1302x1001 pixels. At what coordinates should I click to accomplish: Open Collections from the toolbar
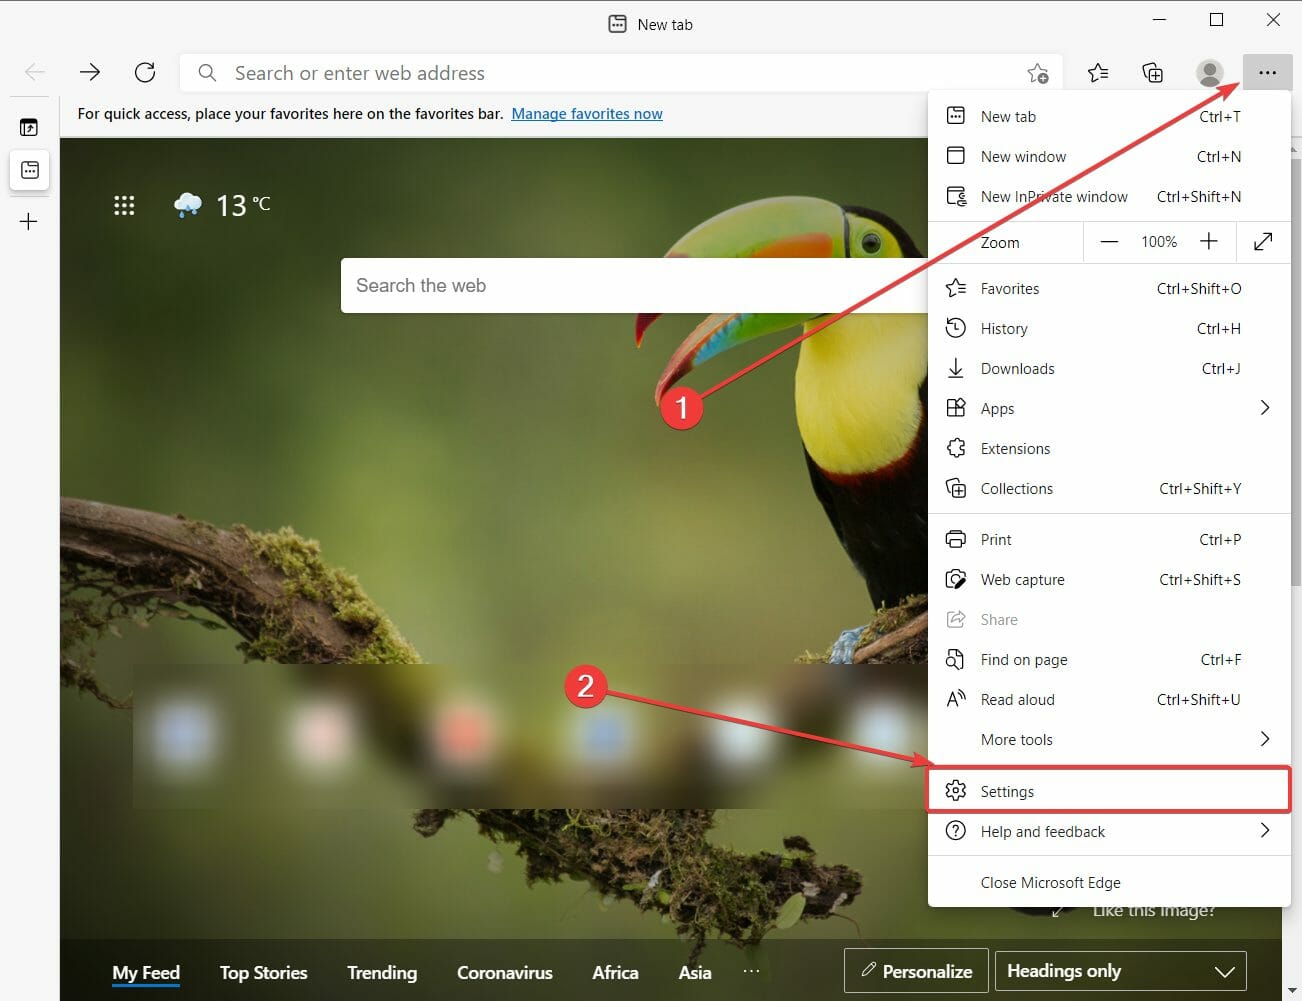(1152, 72)
